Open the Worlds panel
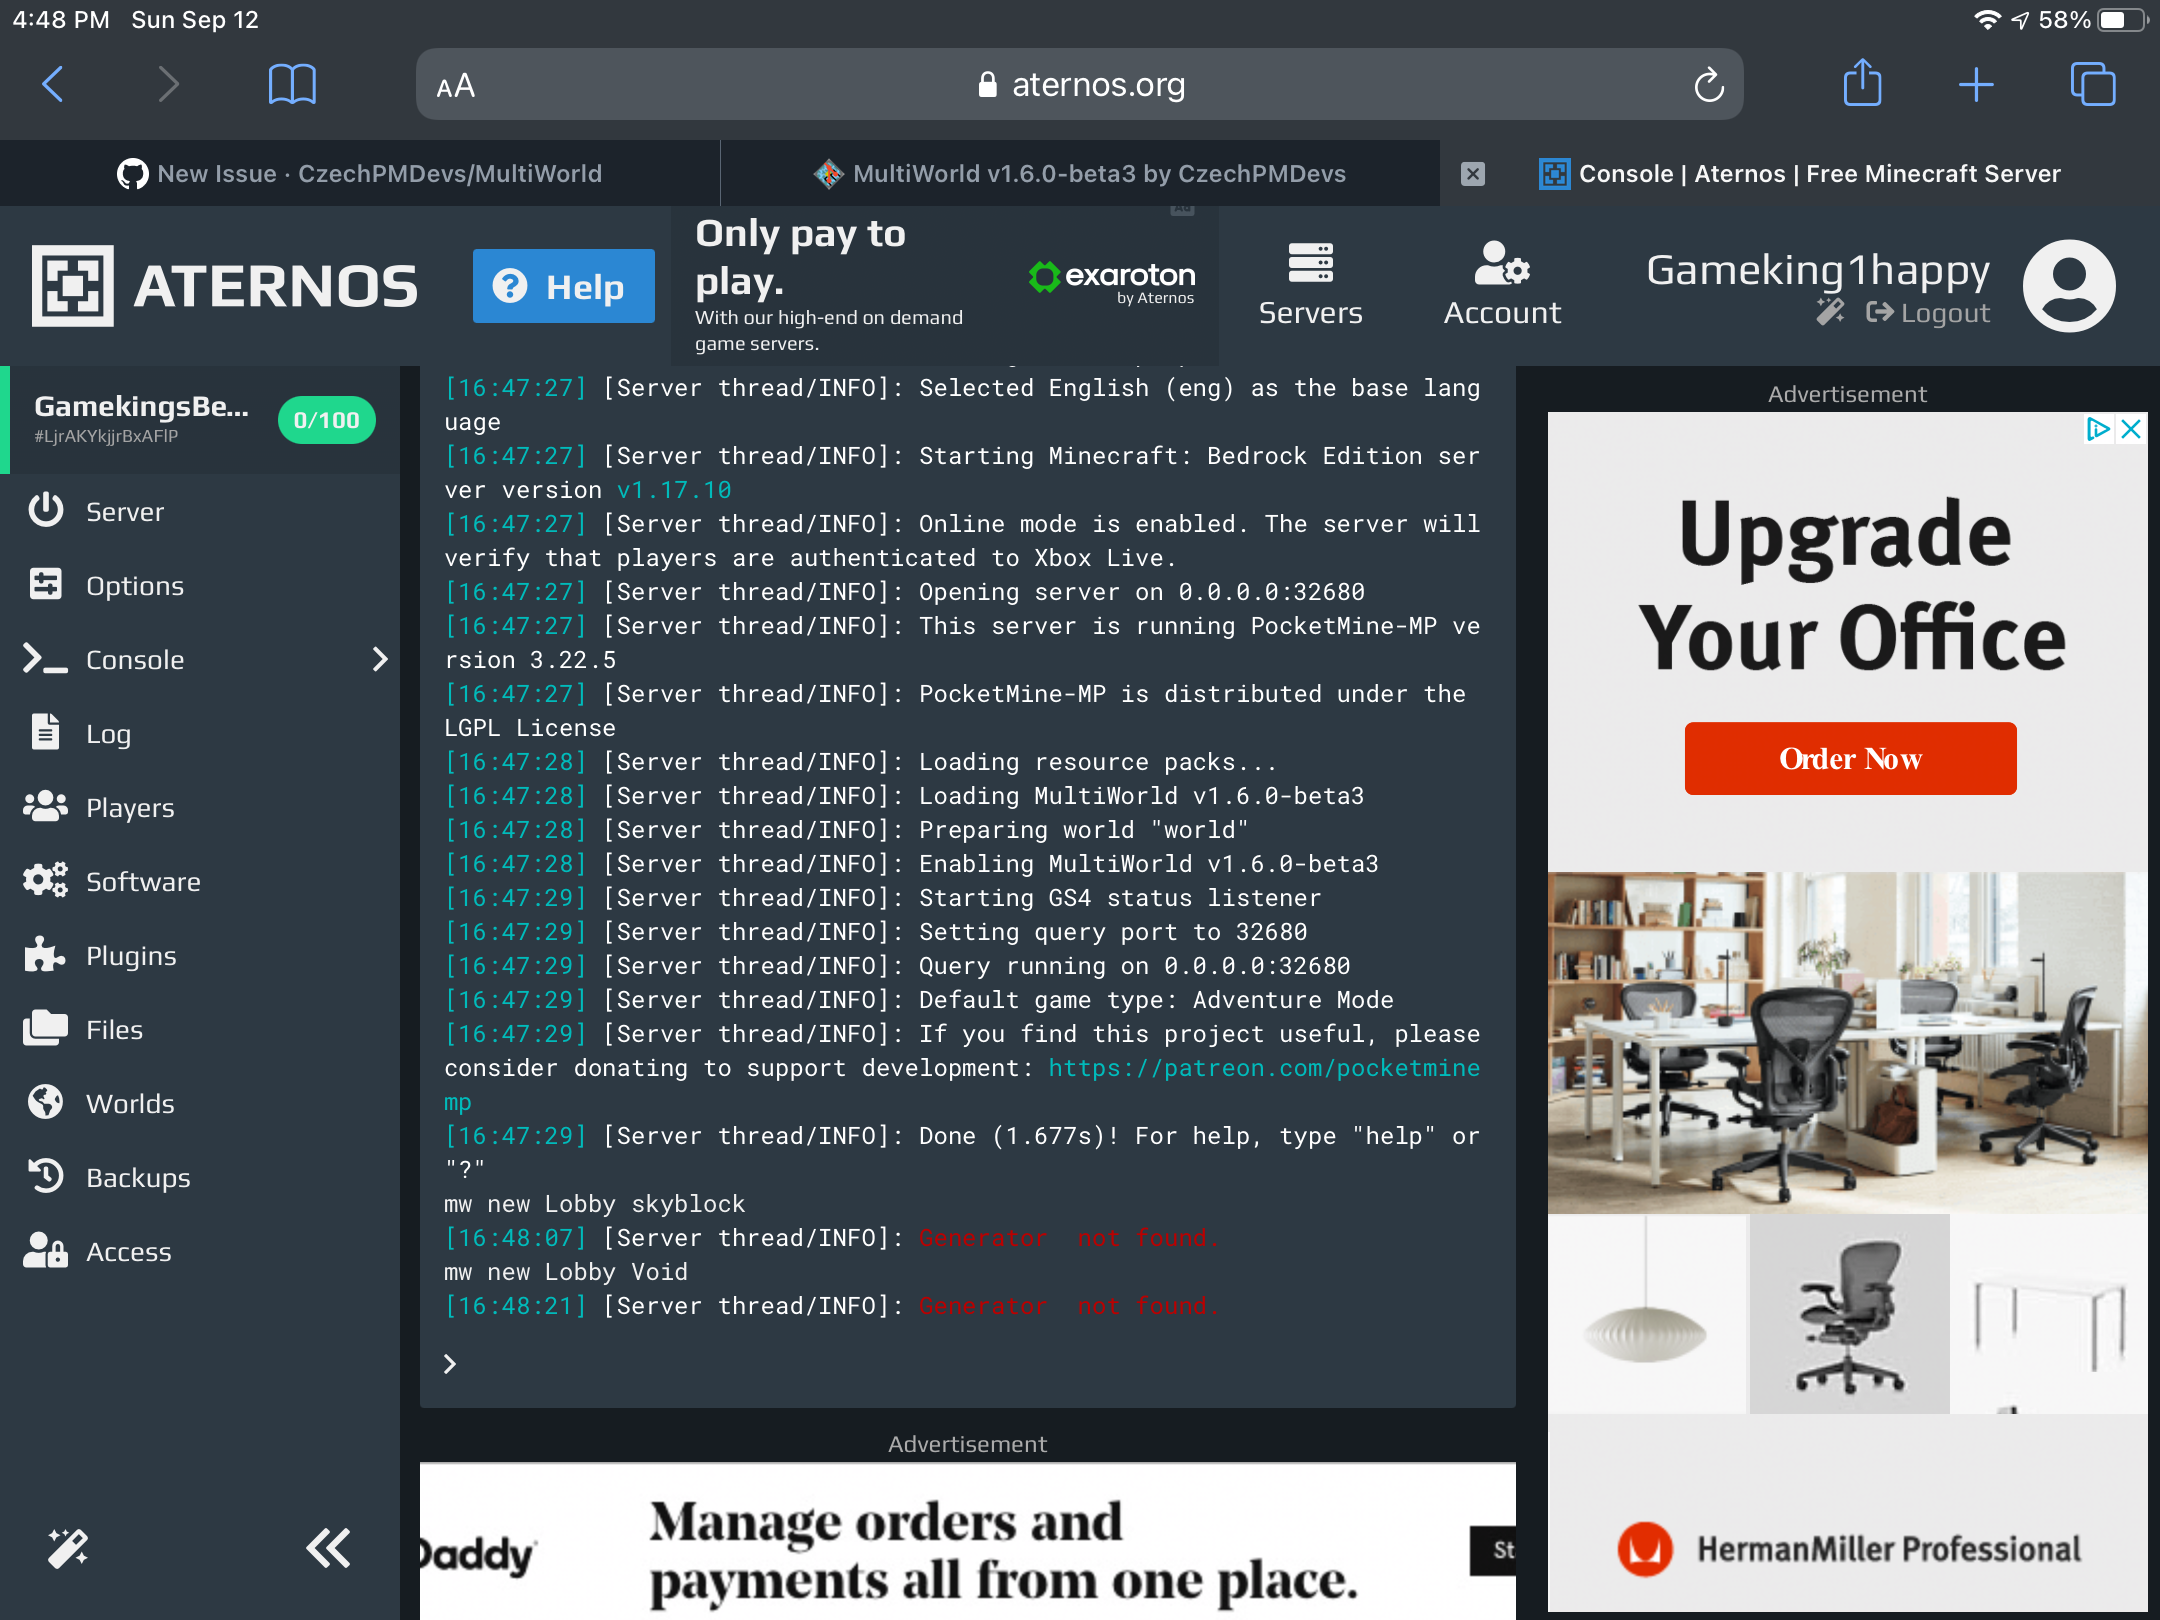2160x1620 pixels. (130, 1103)
